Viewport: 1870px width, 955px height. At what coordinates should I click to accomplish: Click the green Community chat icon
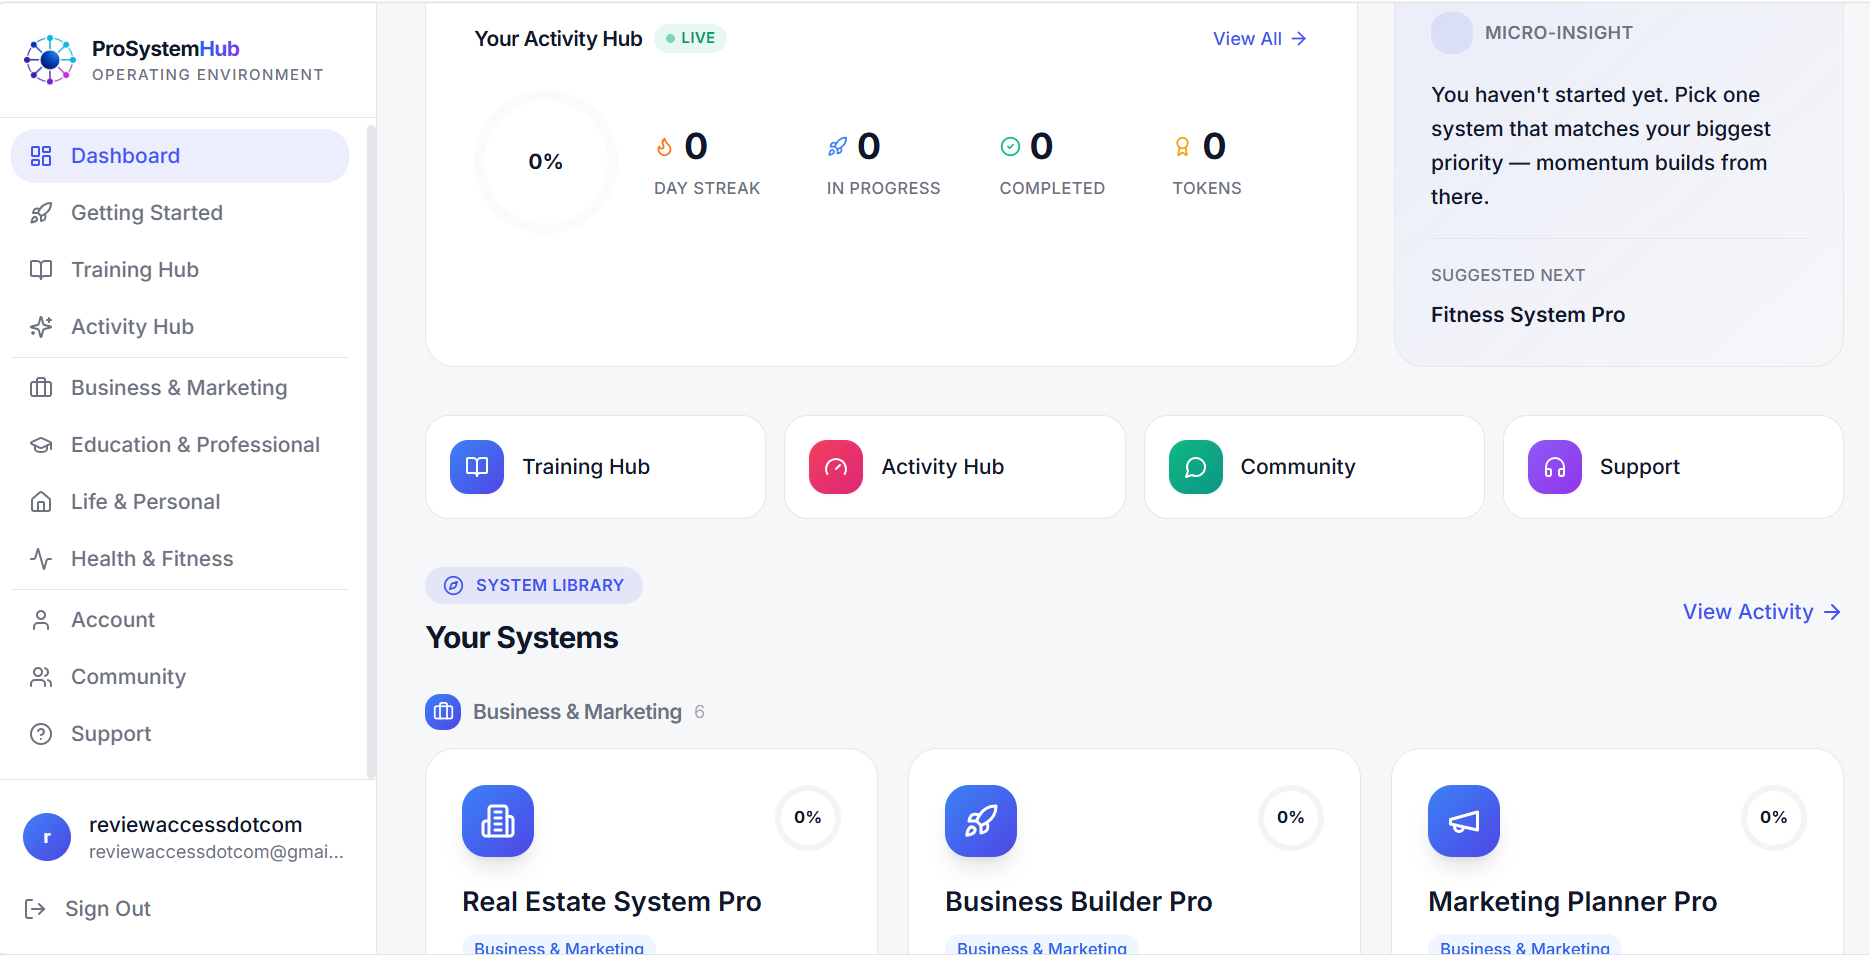coord(1196,467)
